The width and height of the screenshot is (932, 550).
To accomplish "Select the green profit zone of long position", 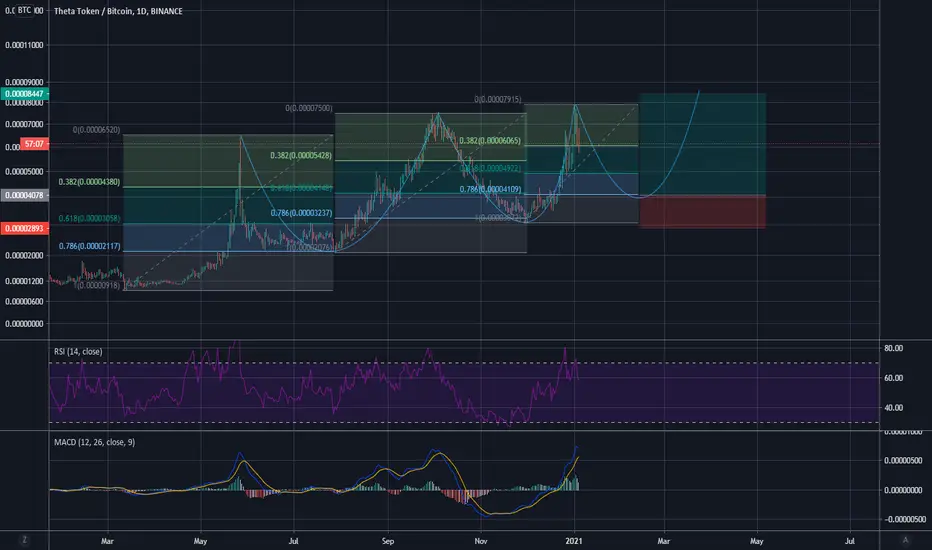I will click(703, 144).
